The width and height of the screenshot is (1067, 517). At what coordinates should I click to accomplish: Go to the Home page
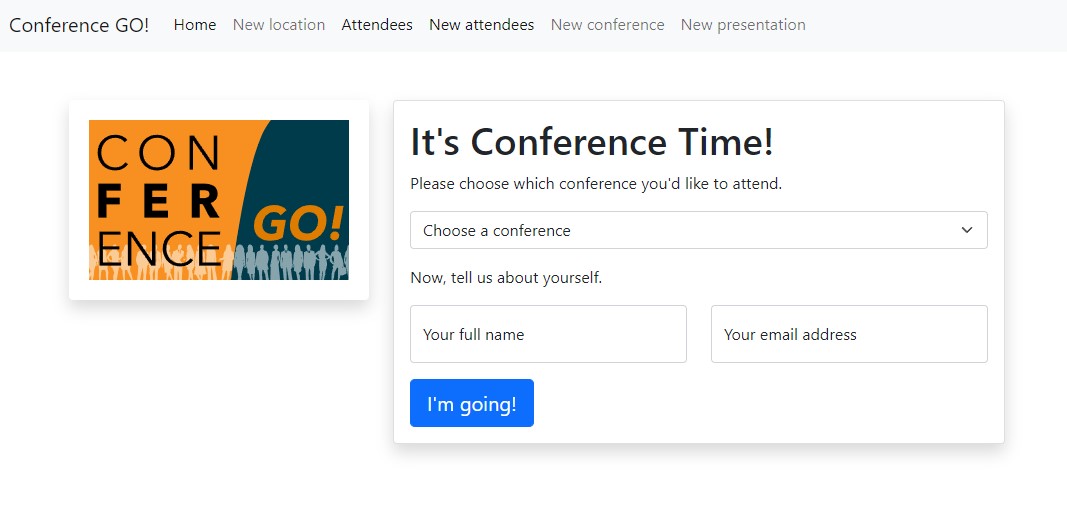pyautogui.click(x=195, y=25)
